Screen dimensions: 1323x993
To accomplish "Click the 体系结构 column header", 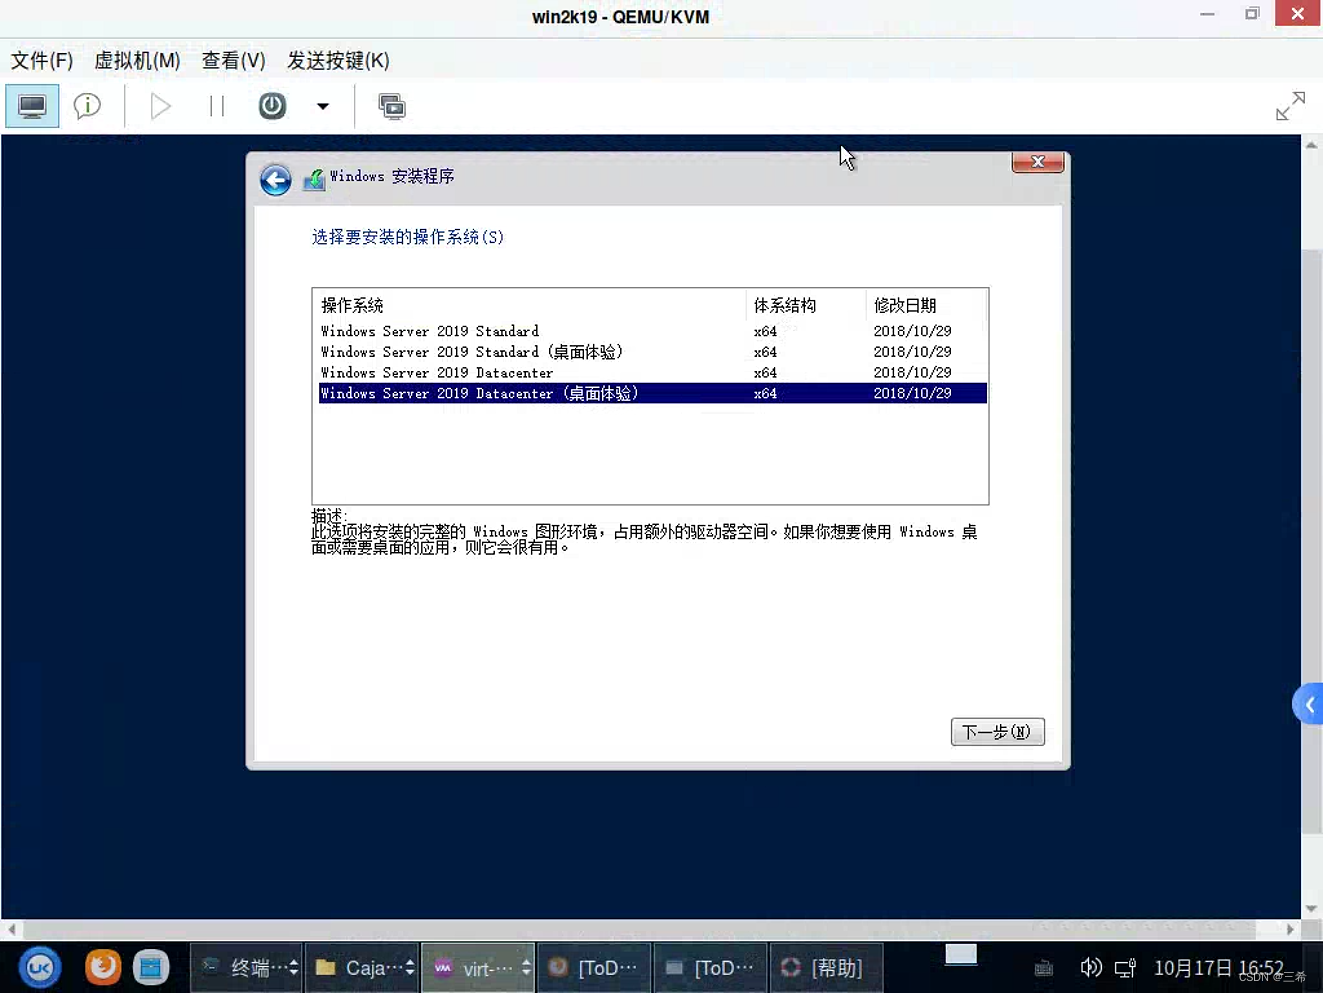I will 806,305.
